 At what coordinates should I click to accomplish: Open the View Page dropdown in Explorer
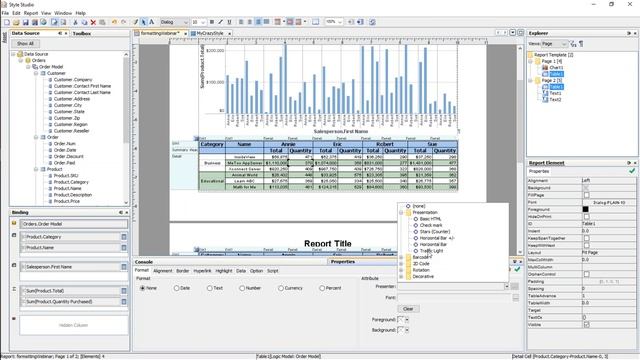564,44
